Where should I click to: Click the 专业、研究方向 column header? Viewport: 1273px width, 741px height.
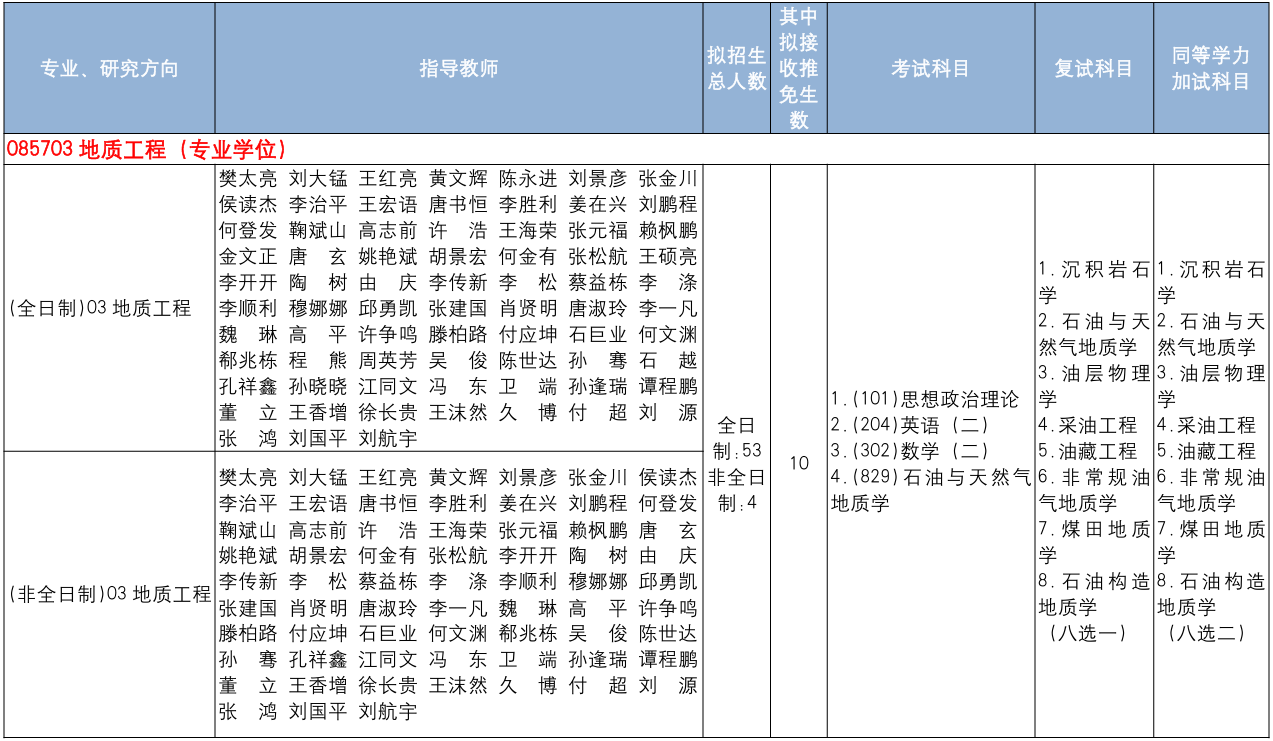109,69
